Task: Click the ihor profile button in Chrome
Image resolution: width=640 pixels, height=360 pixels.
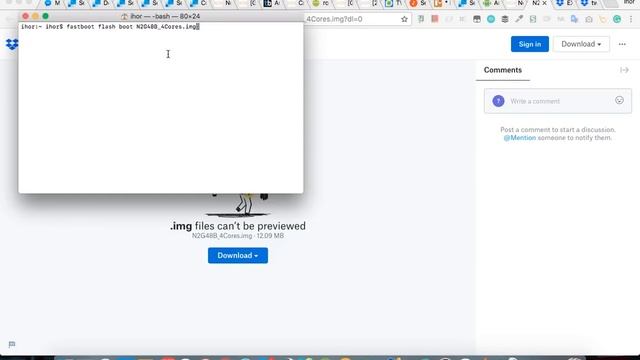Action: point(629,2)
